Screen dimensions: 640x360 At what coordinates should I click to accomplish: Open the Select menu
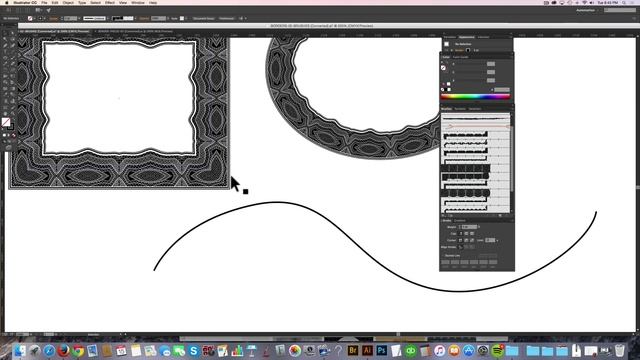pos(95,2)
